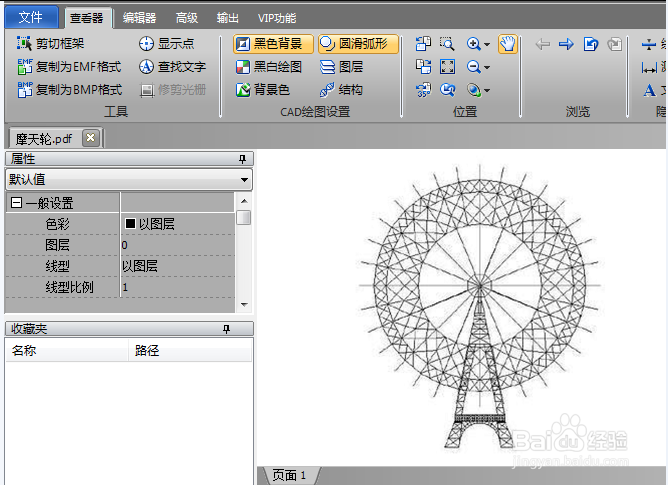Viewport: 668px width, 485px height.
Task: Click the copy views icon at top of 位置
Action: (423, 43)
